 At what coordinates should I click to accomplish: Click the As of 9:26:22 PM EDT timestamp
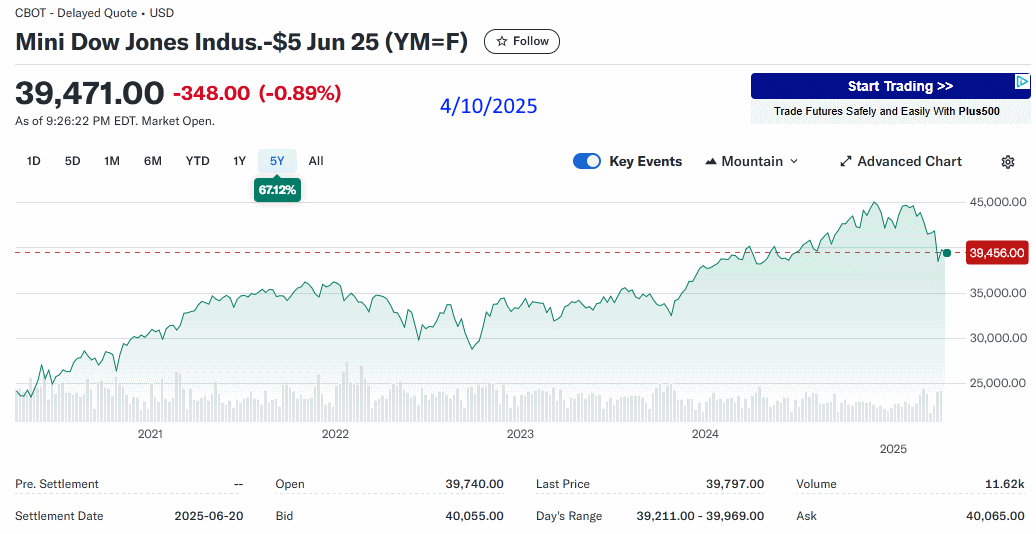115,121
